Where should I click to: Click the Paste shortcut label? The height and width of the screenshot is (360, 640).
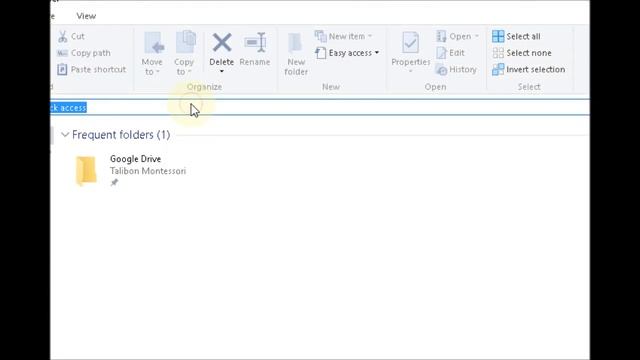(98, 69)
